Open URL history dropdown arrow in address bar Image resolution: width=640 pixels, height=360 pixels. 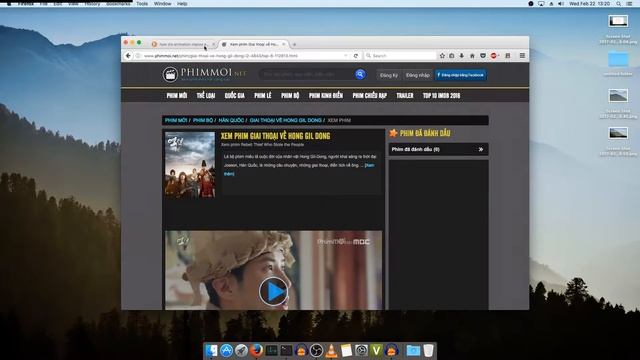(346, 56)
